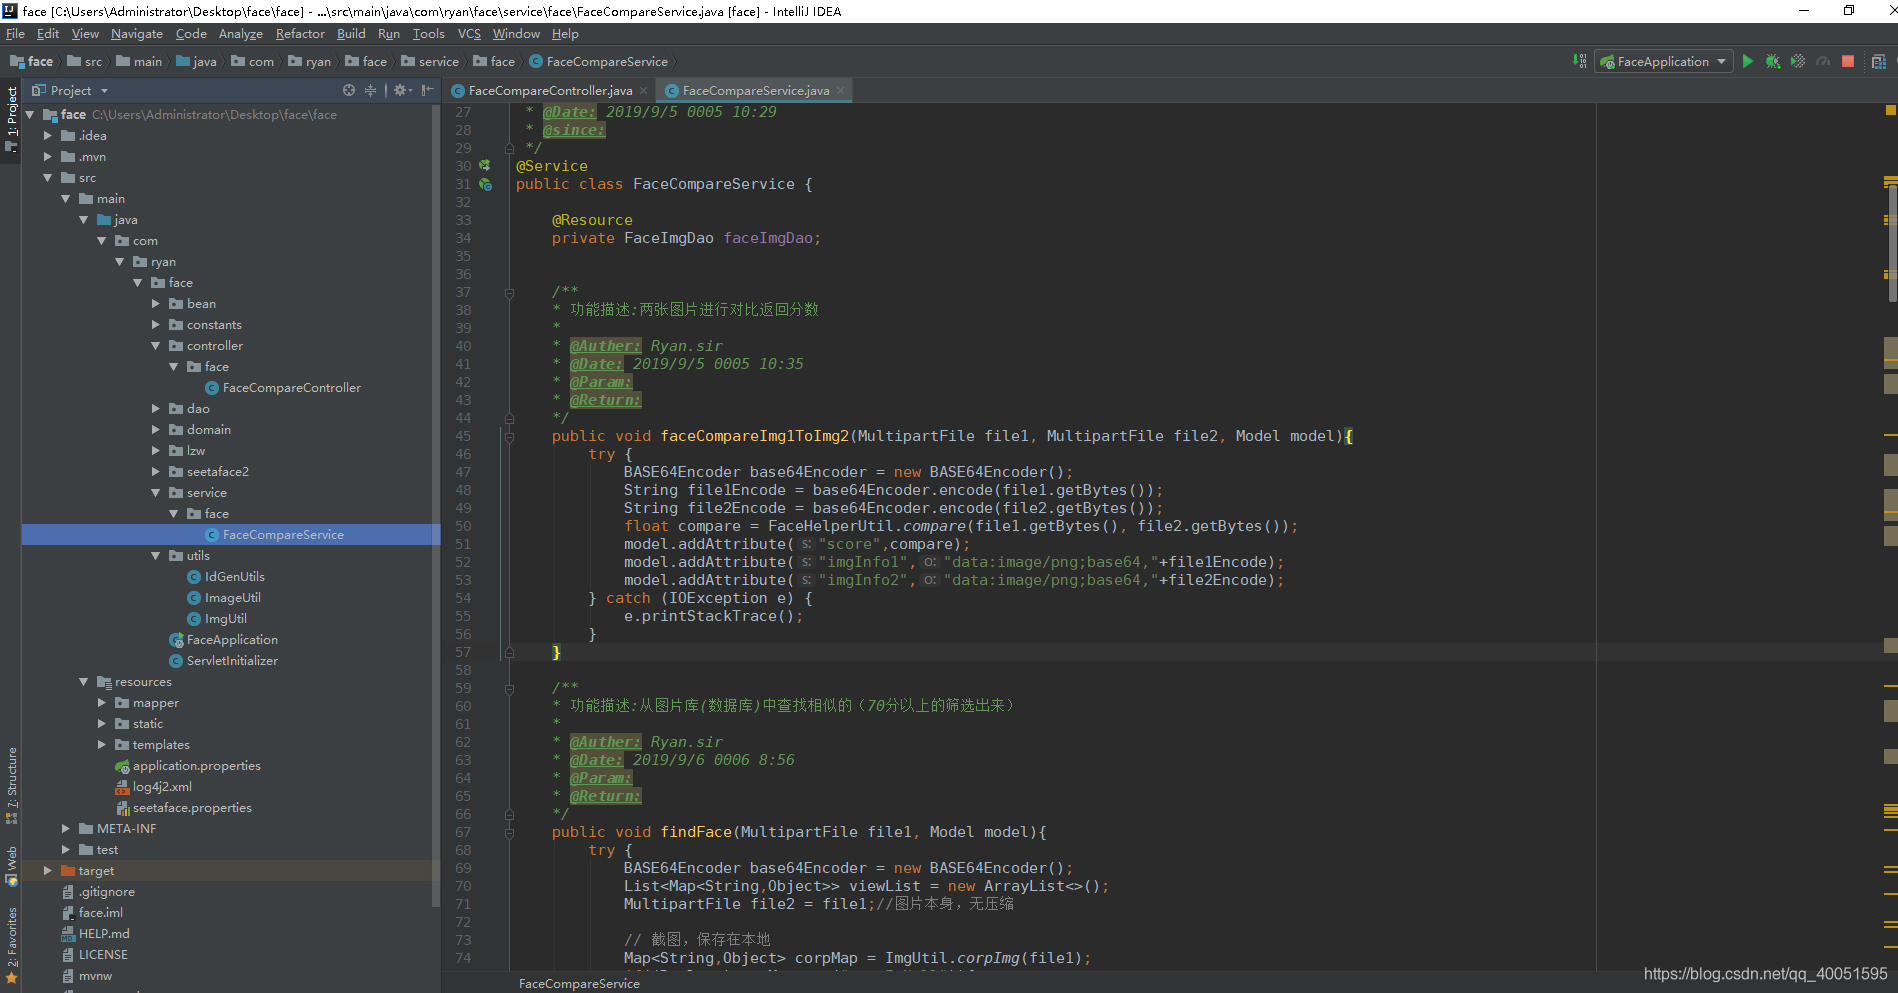Click the Project panel vertical scrollbar
The width and height of the screenshot is (1898, 993).
(x=436, y=505)
